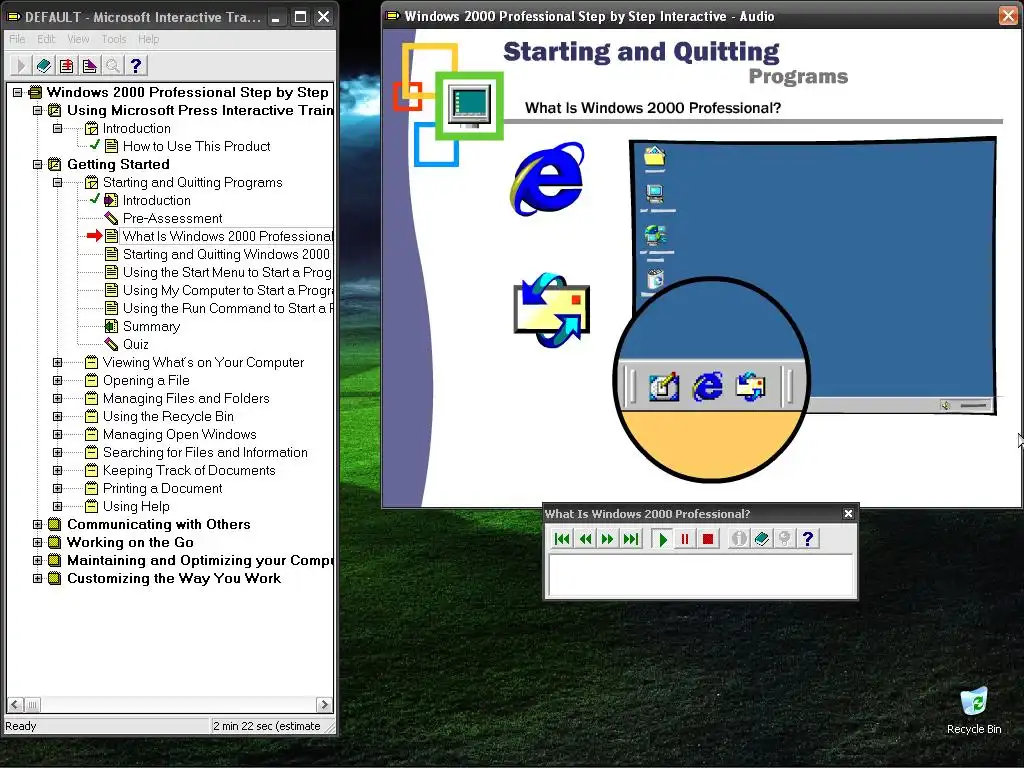Select Printing a Document
This screenshot has height=768, width=1024.
162,488
